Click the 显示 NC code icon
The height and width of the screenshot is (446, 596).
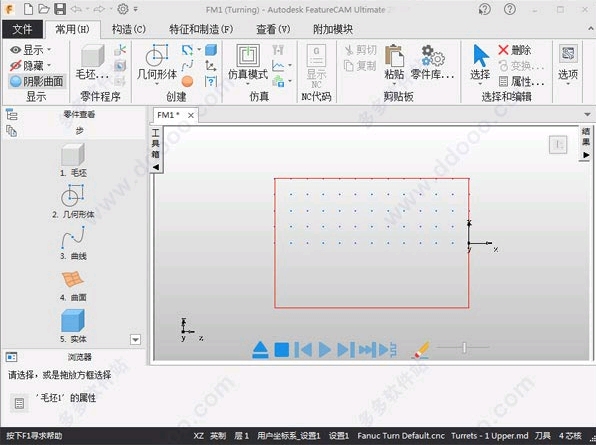pyautogui.click(x=316, y=67)
